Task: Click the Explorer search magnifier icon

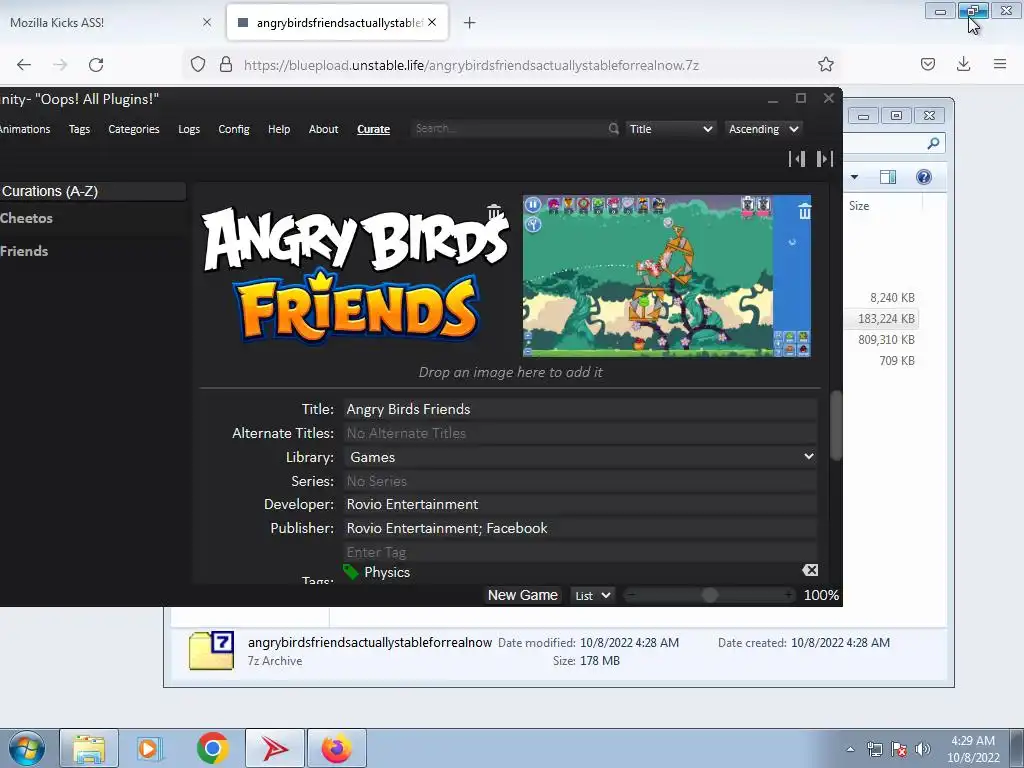Action: click(933, 143)
